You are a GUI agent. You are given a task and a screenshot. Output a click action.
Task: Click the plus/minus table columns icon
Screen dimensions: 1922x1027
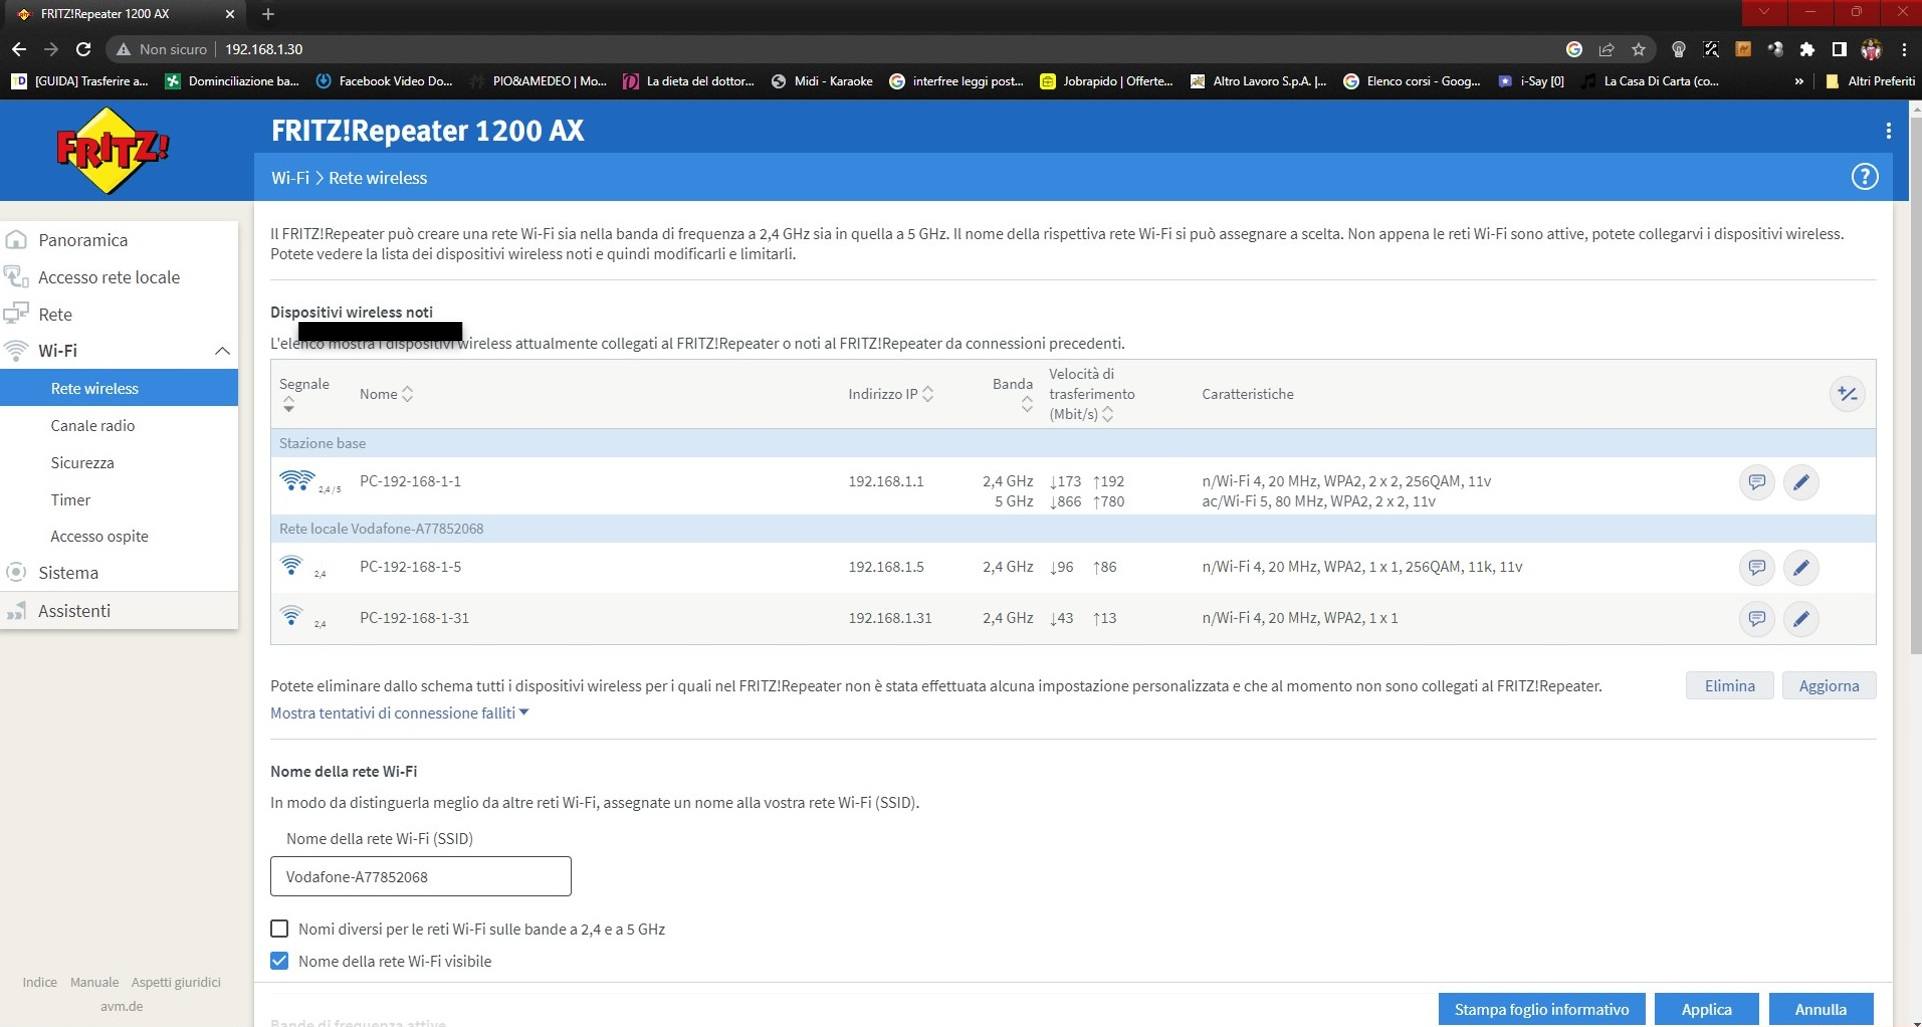[1847, 394]
